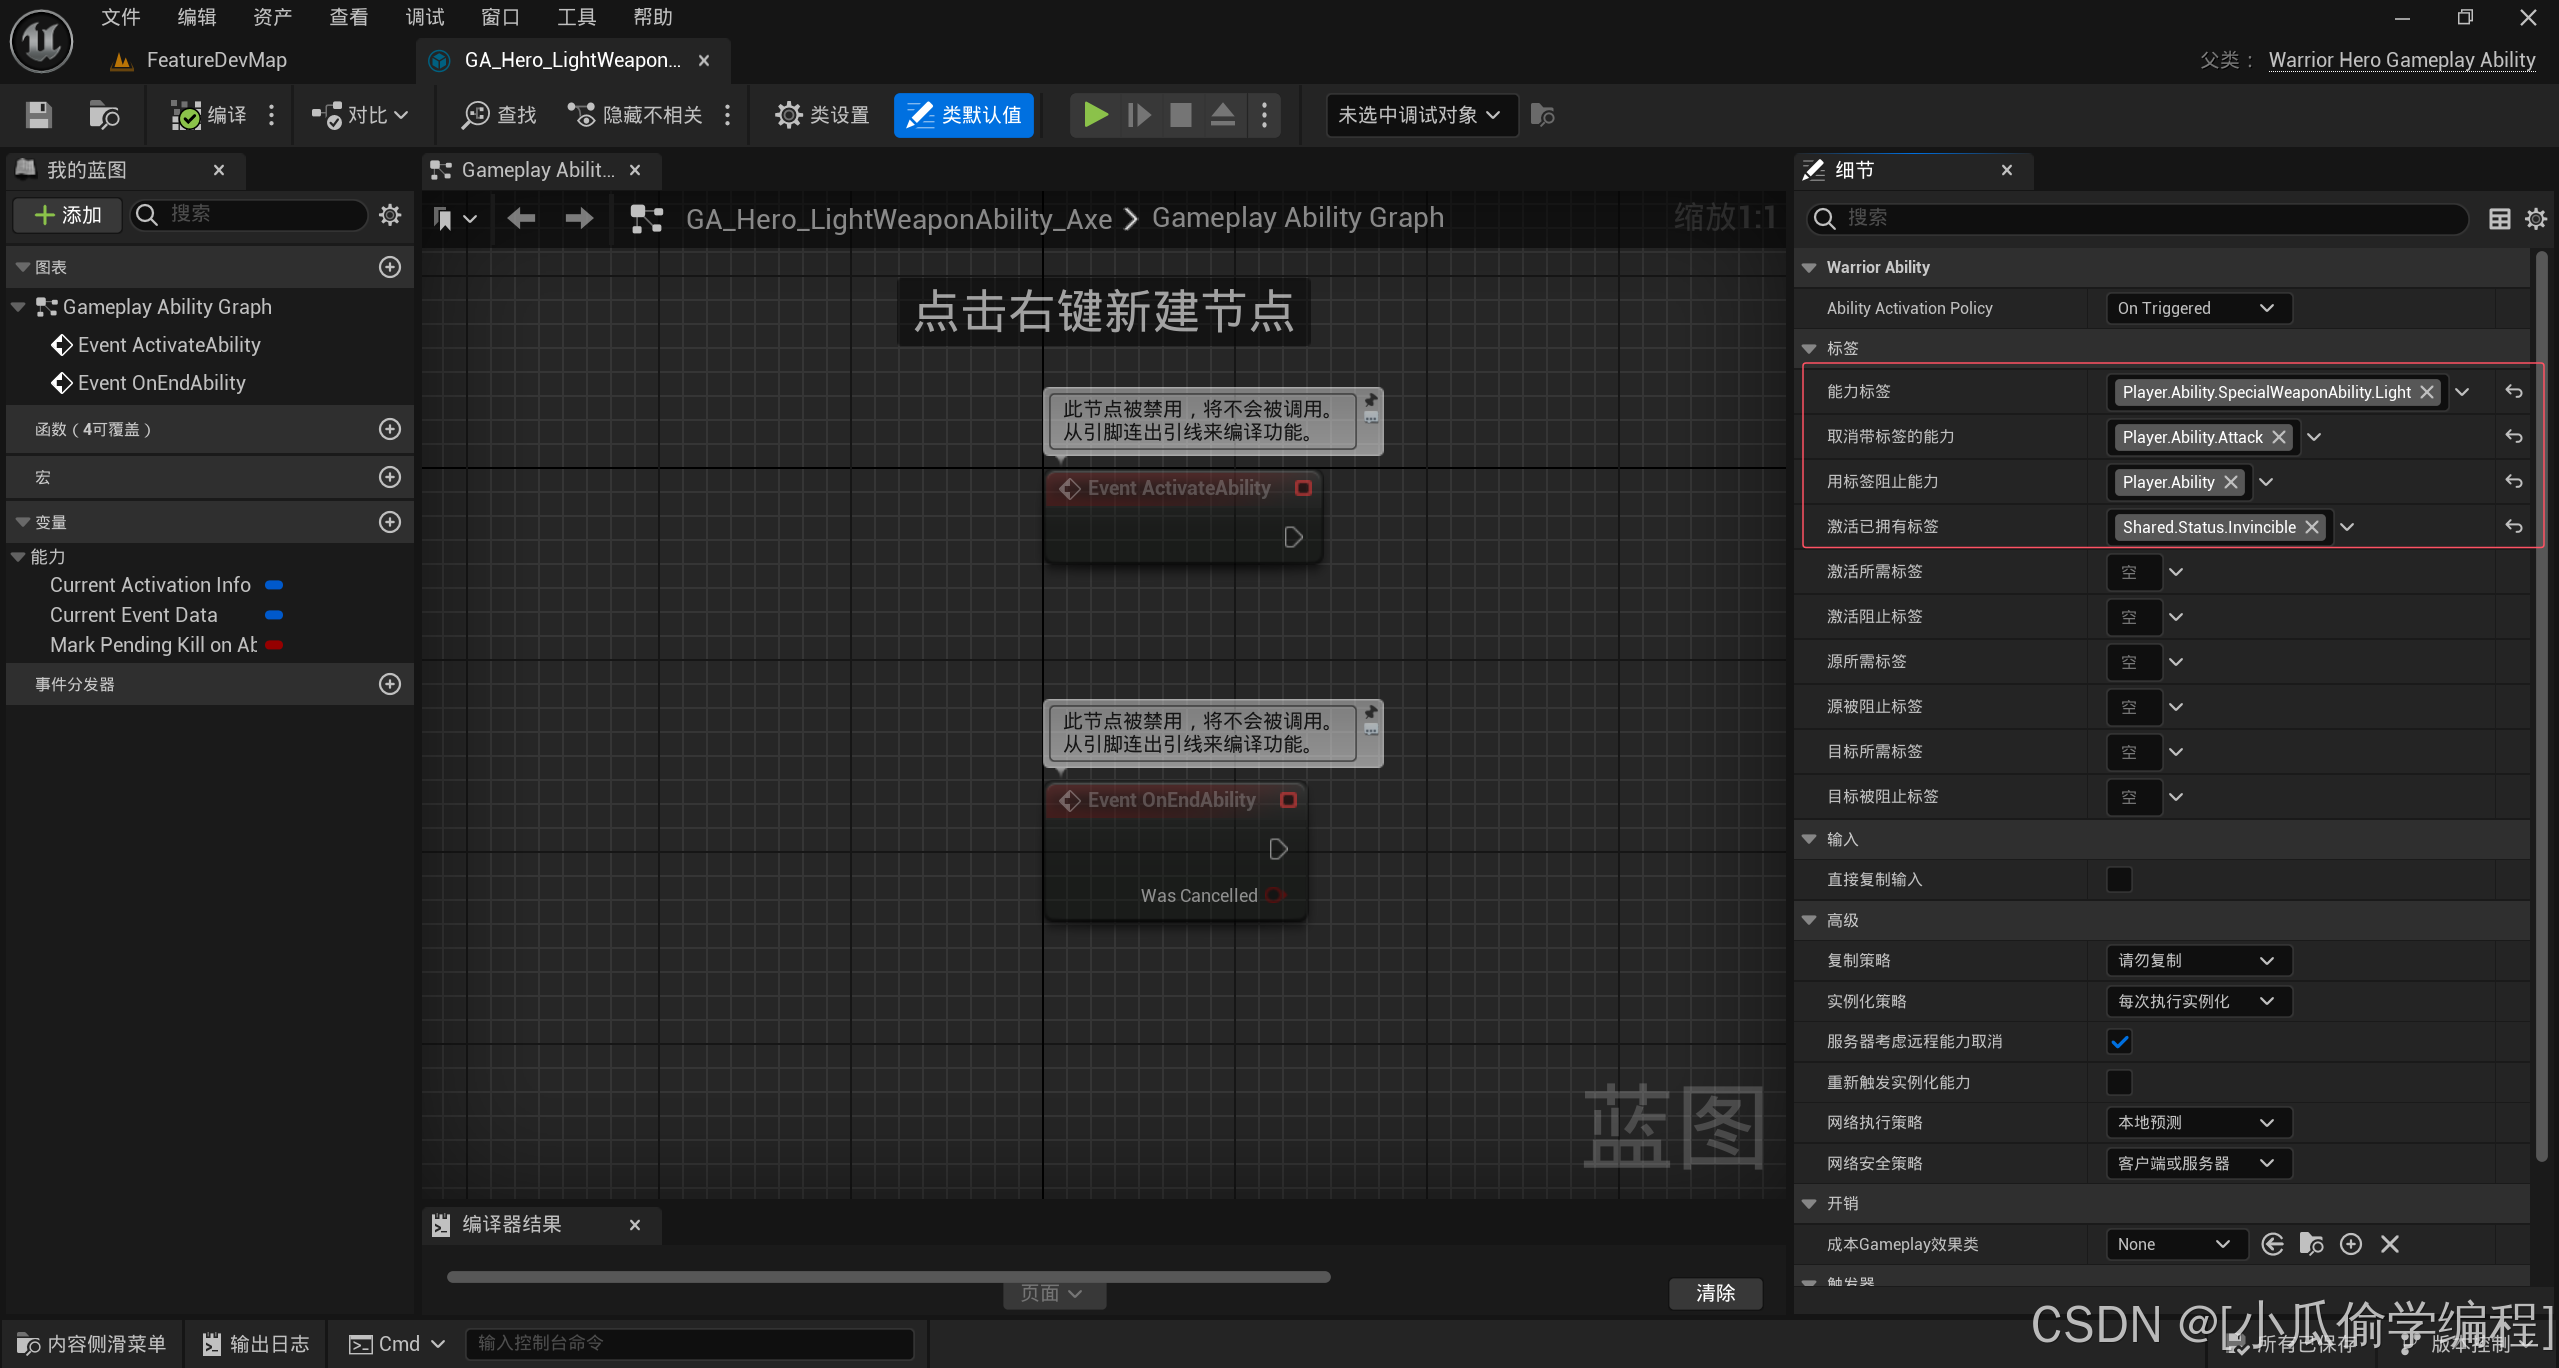Select Event ActivateAbility in the tree
The height and width of the screenshot is (1368, 2559).
click(x=156, y=345)
